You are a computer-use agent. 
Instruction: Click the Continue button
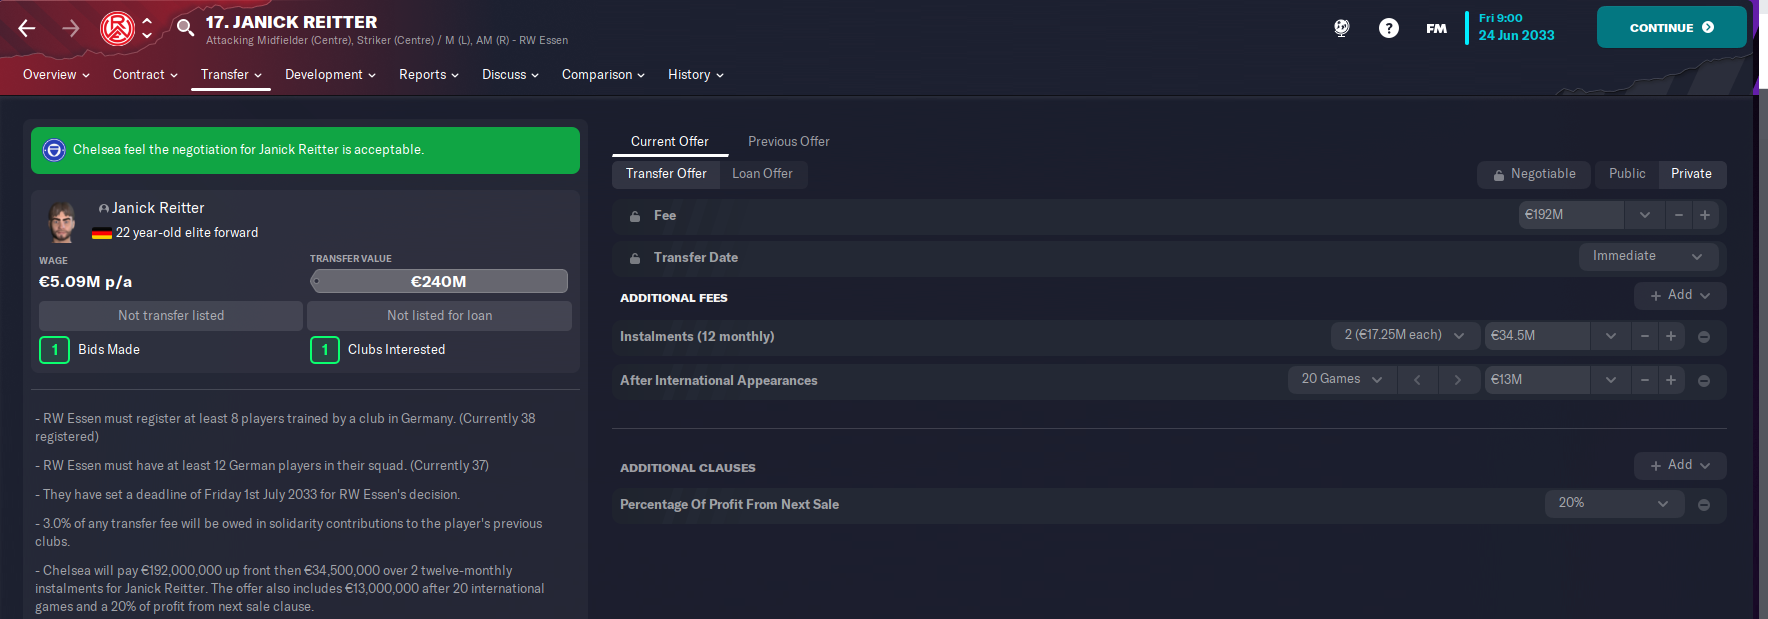pos(1671,28)
